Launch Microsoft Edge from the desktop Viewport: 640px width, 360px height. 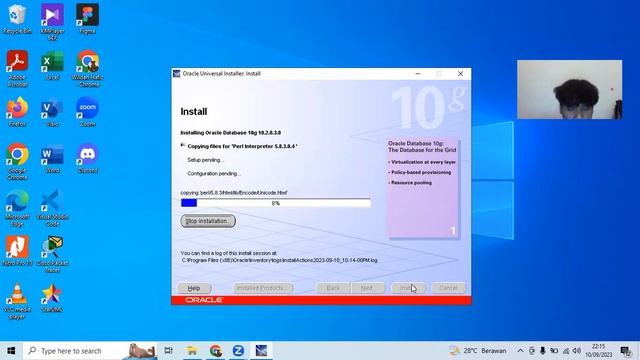(17, 208)
